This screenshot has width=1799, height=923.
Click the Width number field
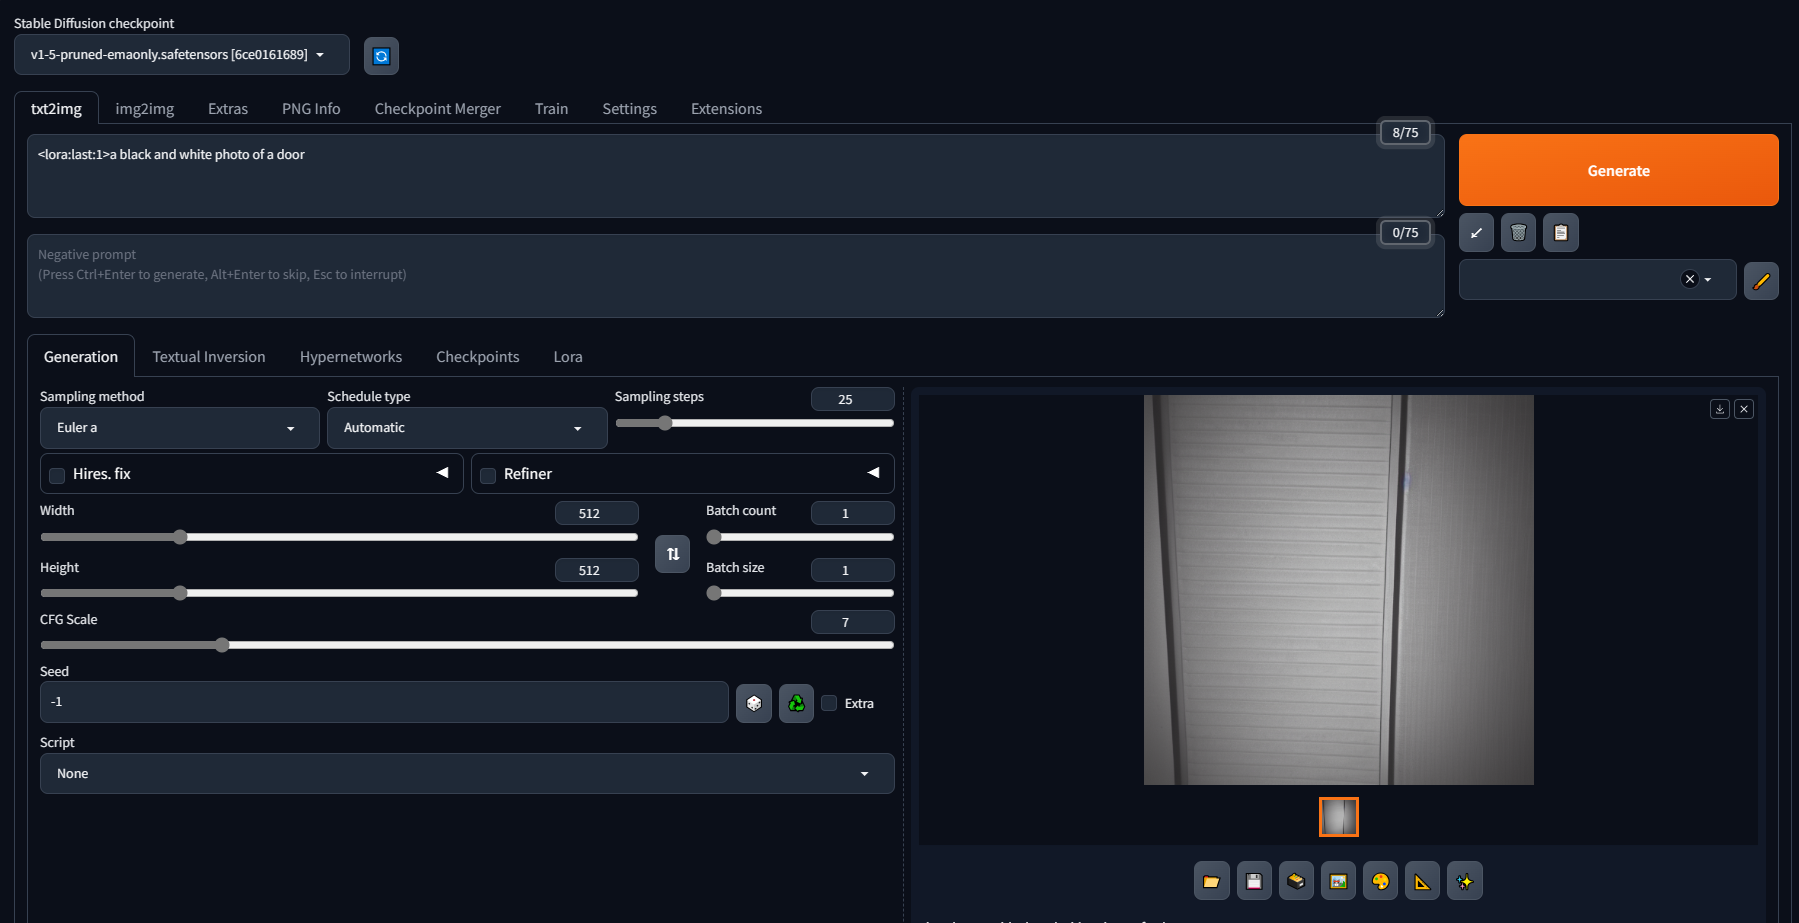coord(596,513)
